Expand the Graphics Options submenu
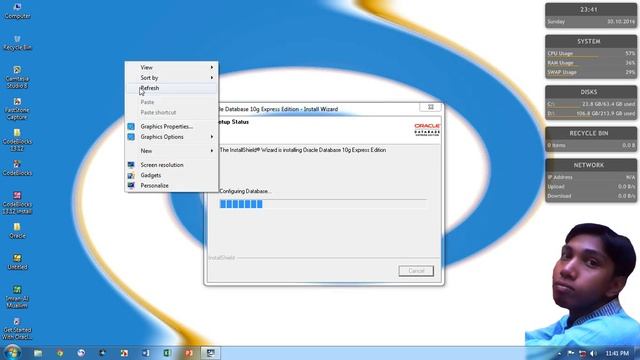 171,137
